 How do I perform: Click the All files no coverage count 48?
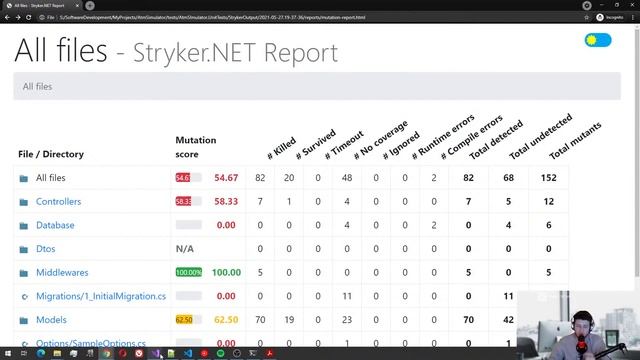point(347,178)
